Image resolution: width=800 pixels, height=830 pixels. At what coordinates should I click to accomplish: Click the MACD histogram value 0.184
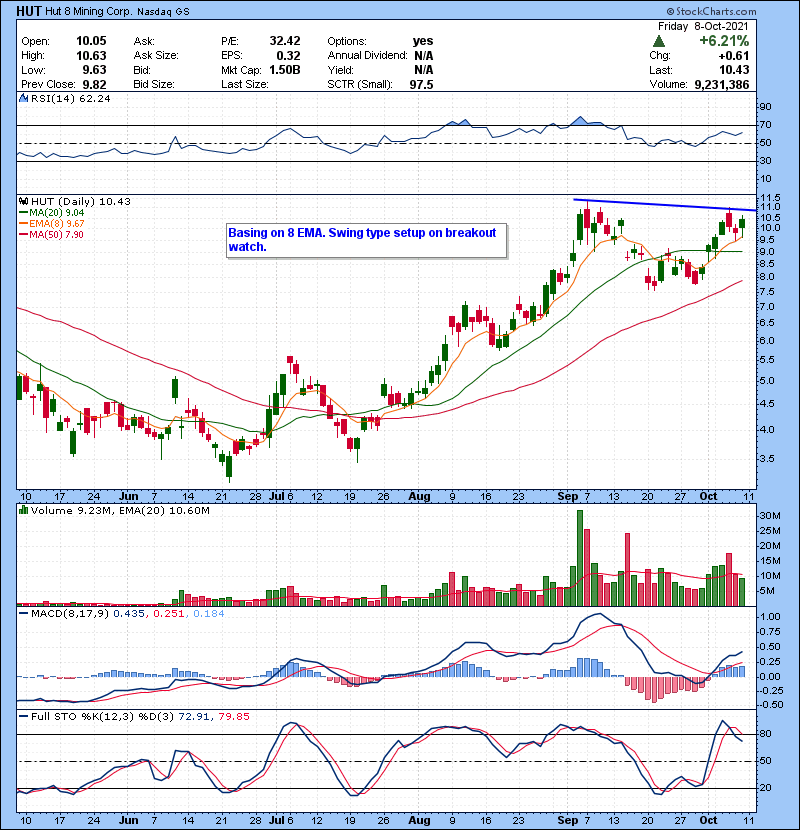(209, 614)
